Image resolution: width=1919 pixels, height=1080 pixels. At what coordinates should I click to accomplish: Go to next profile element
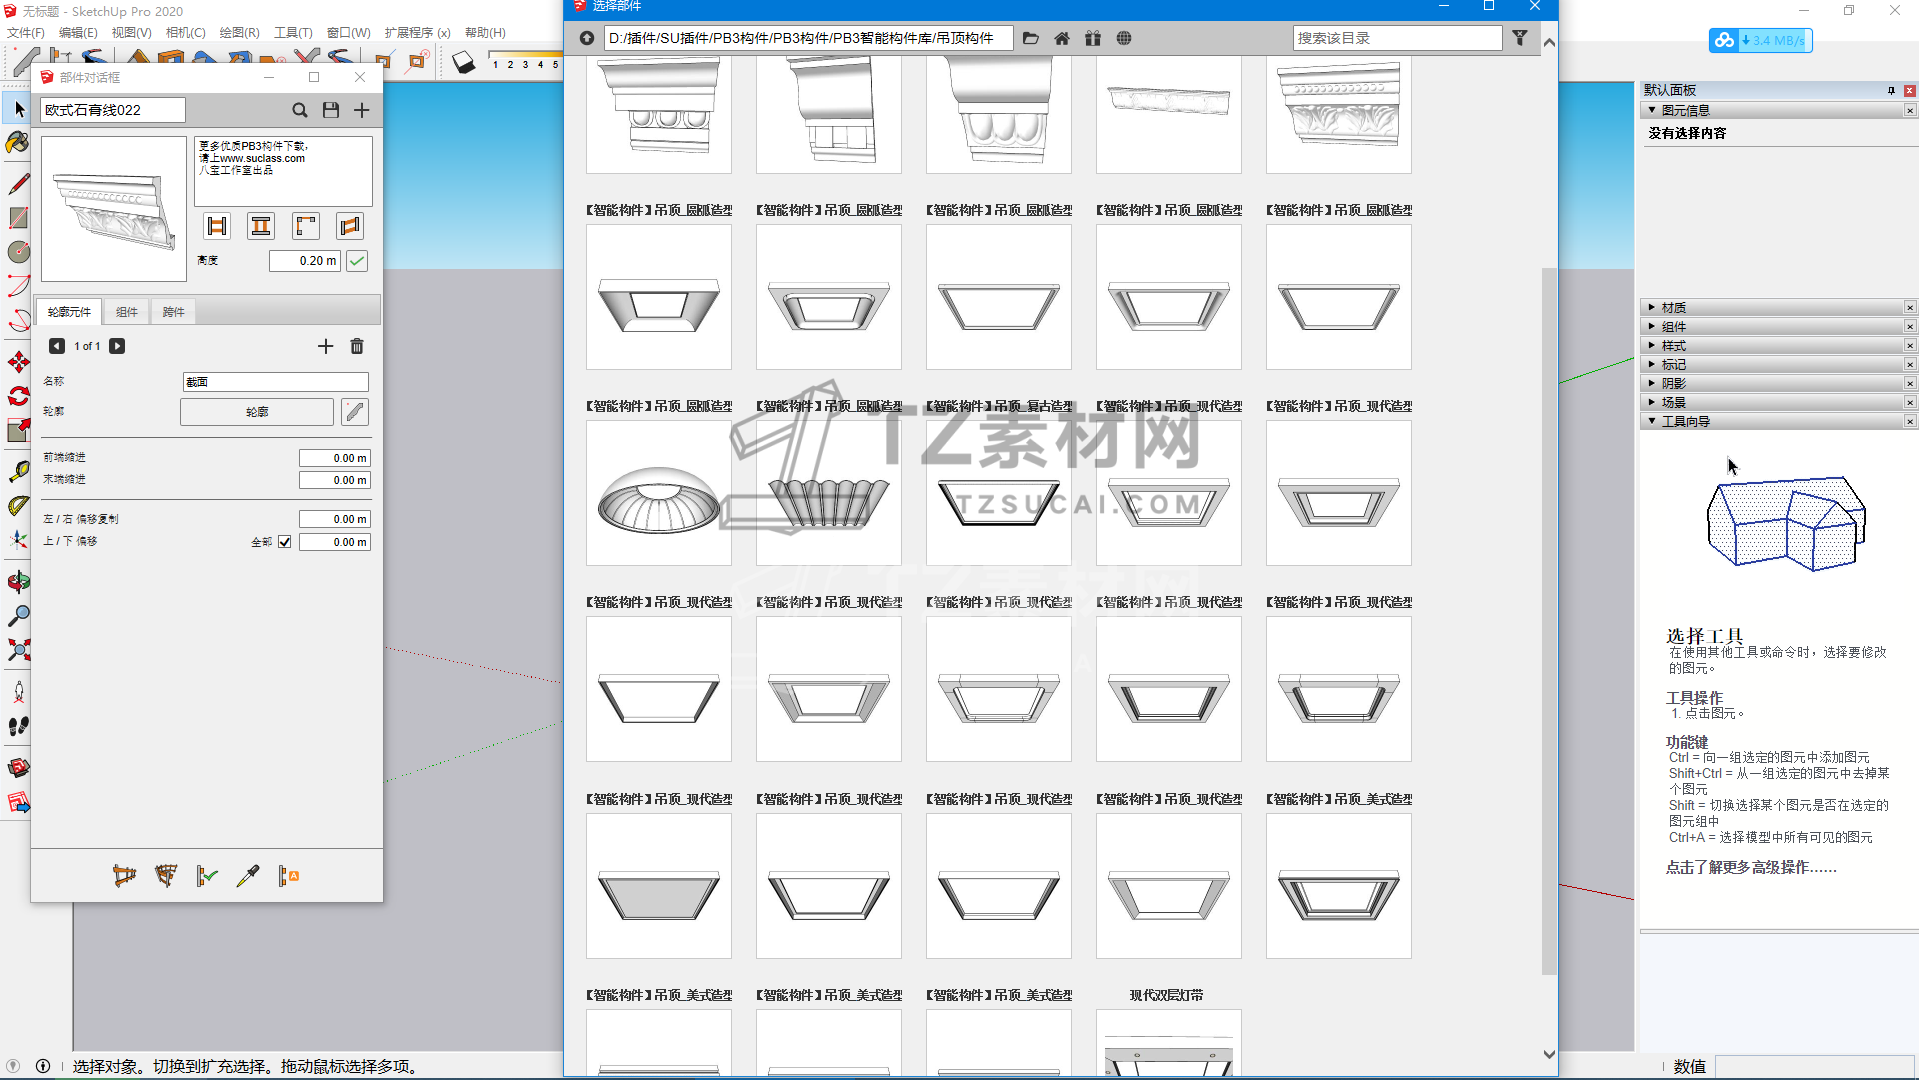pos(117,346)
